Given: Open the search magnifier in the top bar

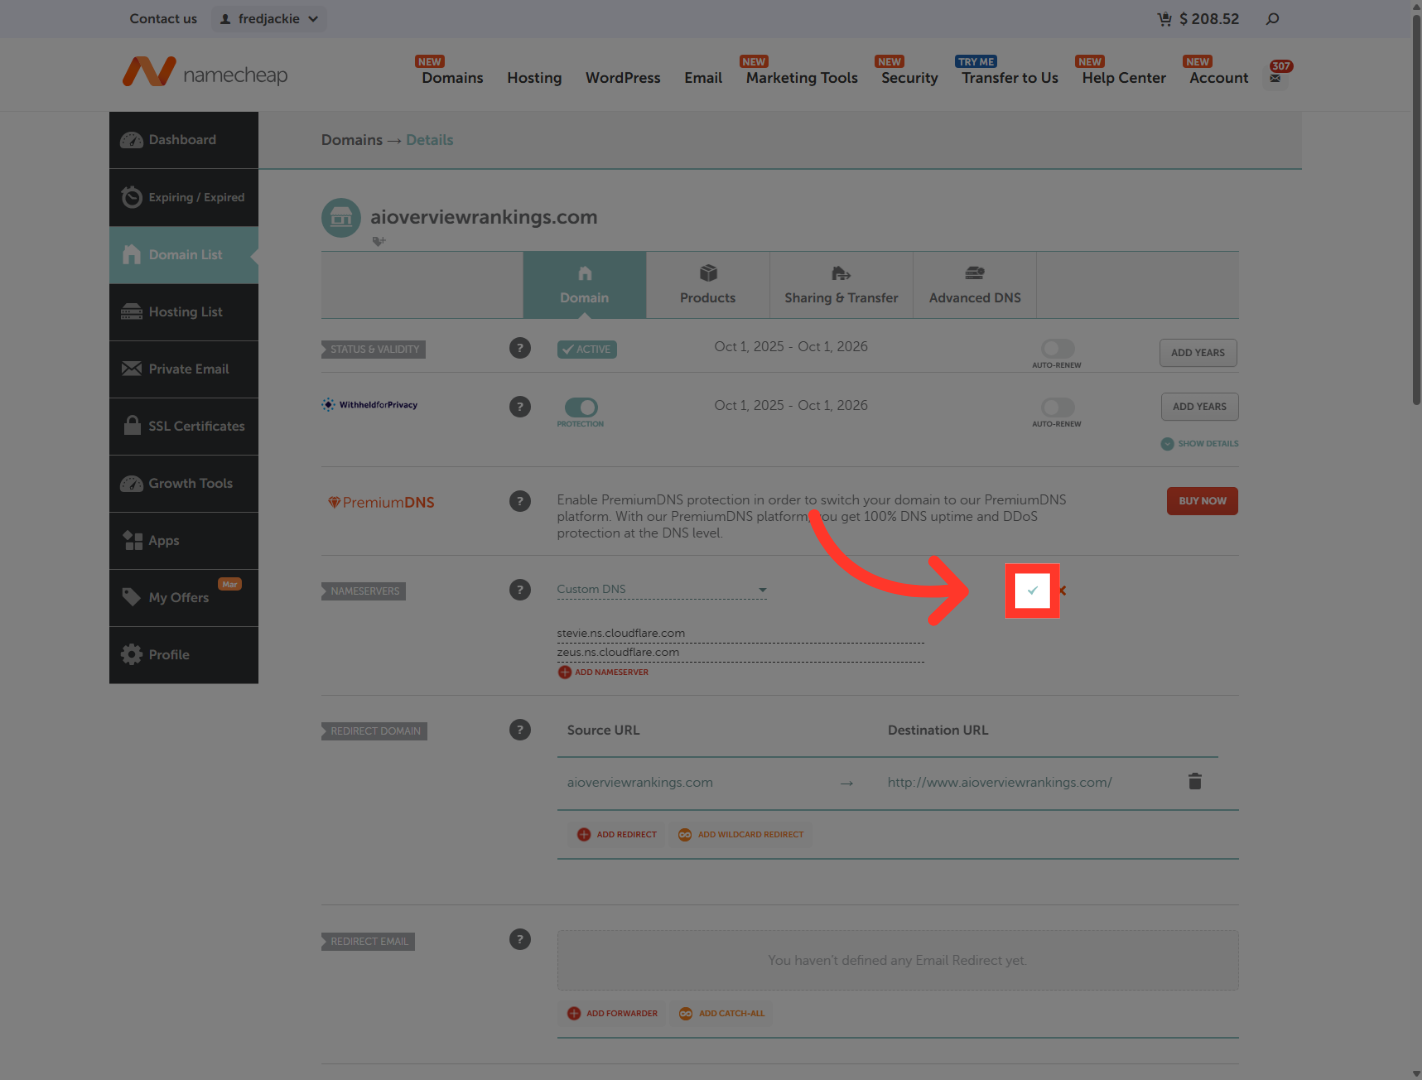Looking at the screenshot, I should pos(1269,18).
